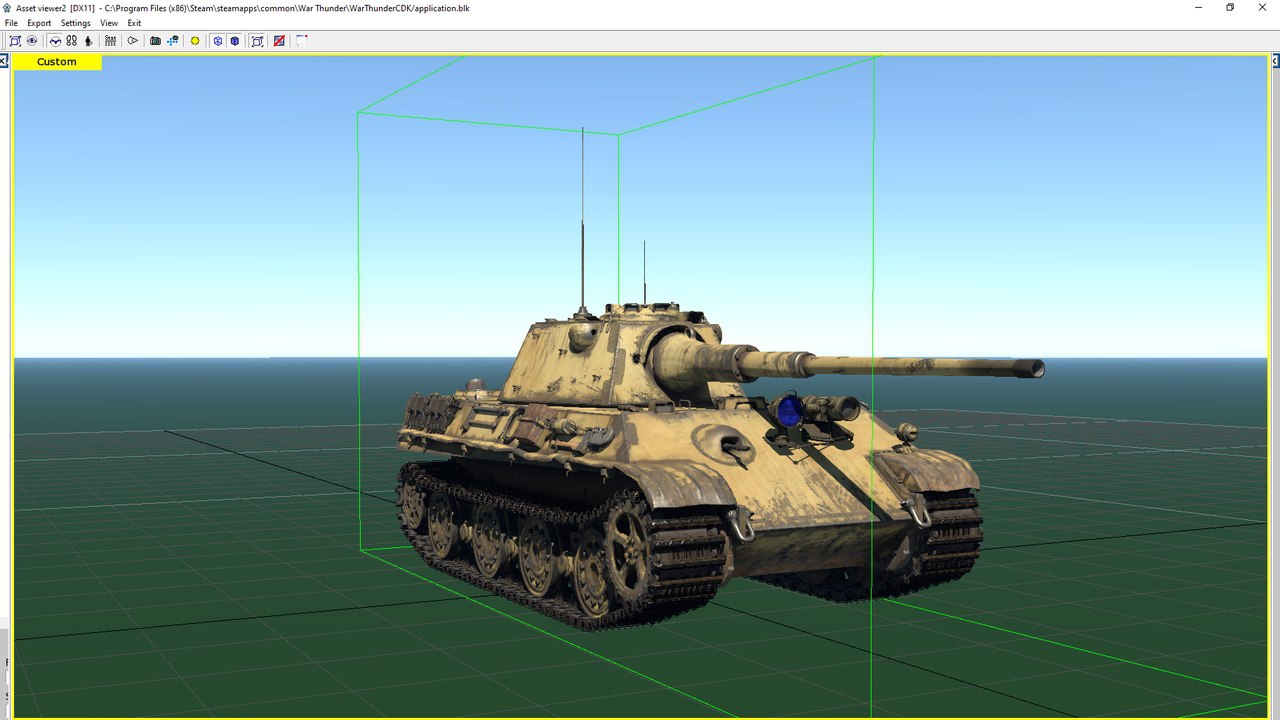This screenshot has width=1280, height=720.
Task: Minimize the Asset viewer2 window
Action: tap(1199, 7)
